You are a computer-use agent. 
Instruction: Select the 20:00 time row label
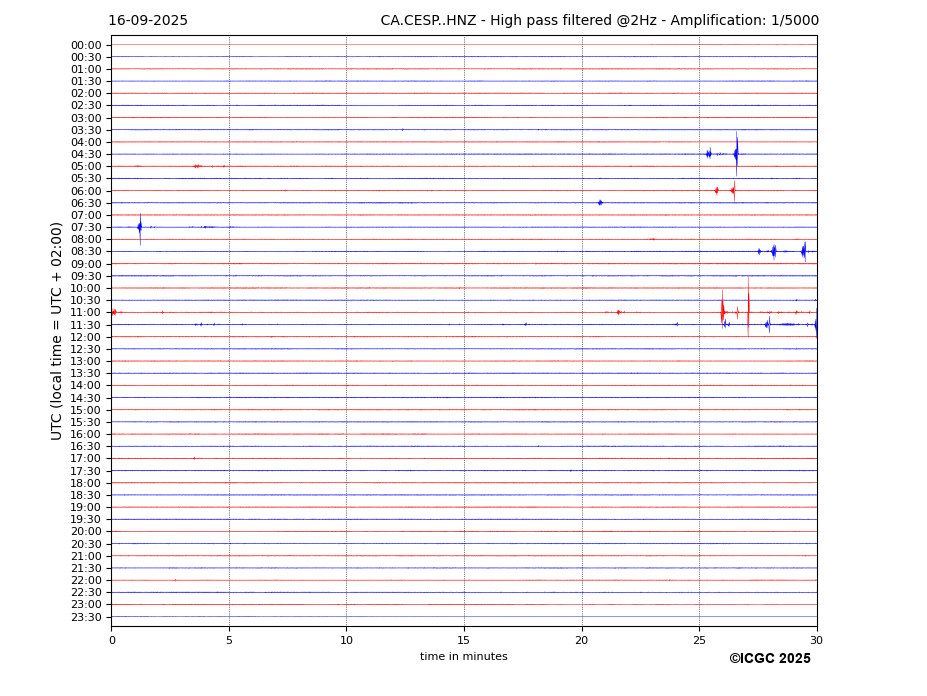click(x=86, y=532)
